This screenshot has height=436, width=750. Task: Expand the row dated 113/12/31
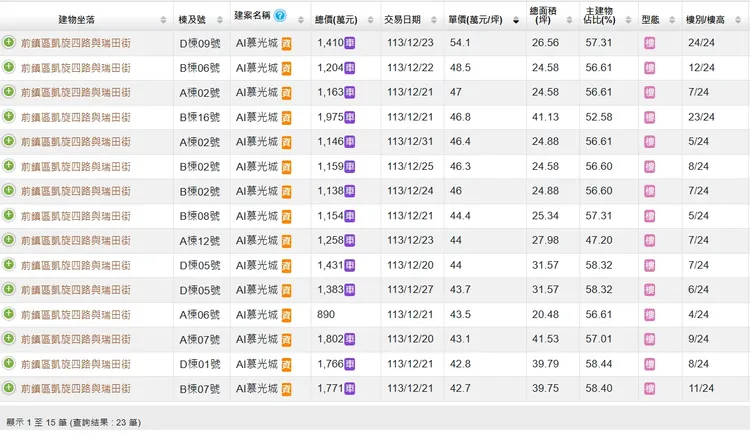[9, 141]
